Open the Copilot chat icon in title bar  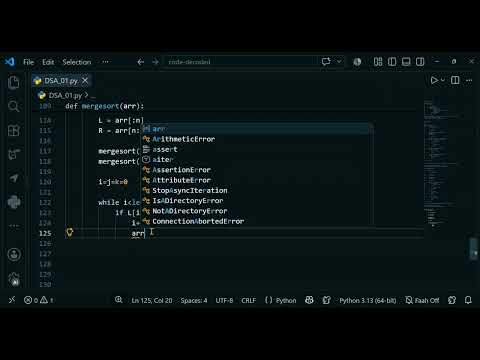coord(326,62)
